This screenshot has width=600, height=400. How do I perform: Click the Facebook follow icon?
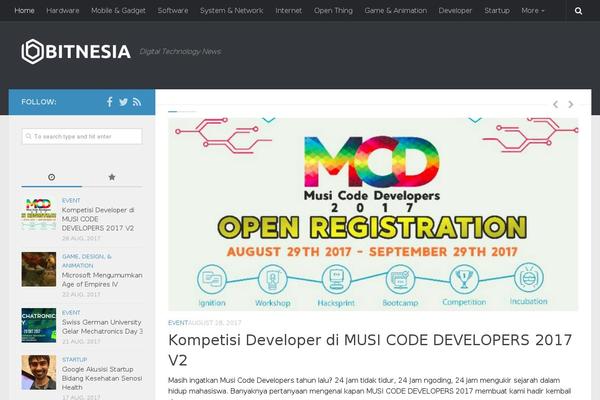[x=110, y=102]
